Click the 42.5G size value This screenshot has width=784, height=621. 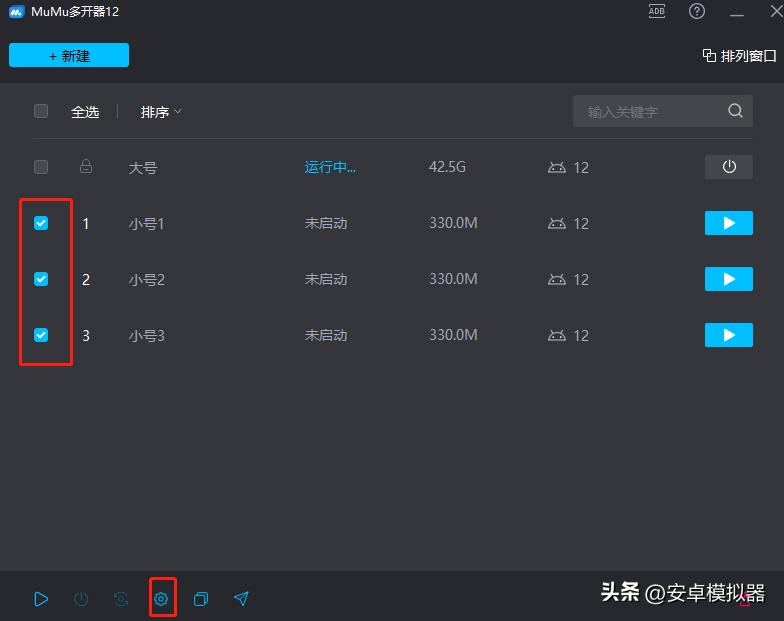click(x=448, y=166)
